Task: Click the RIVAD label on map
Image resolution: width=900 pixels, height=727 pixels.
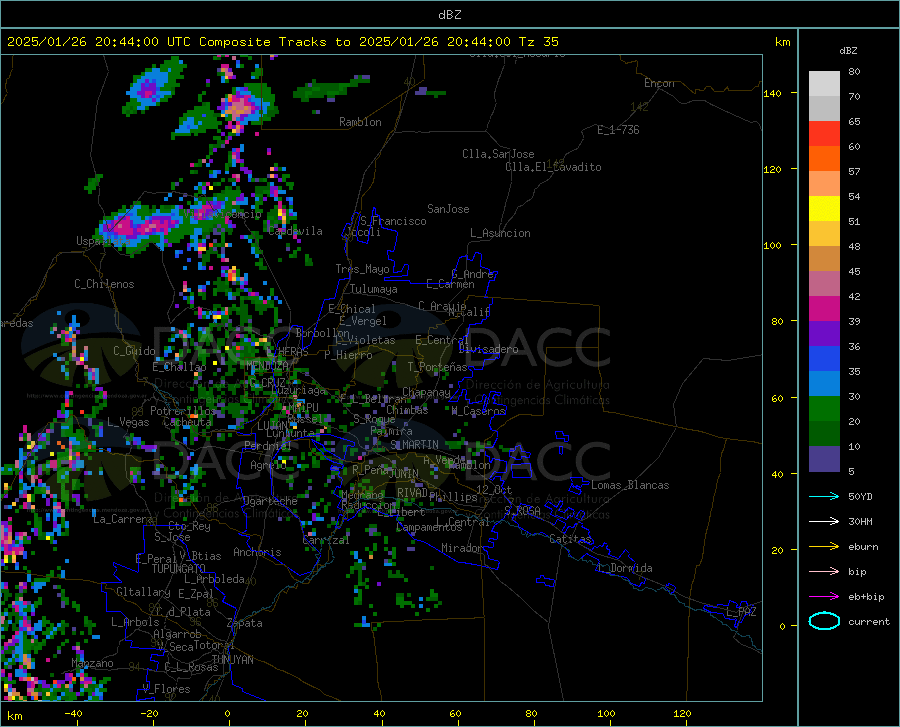Action: (x=413, y=492)
